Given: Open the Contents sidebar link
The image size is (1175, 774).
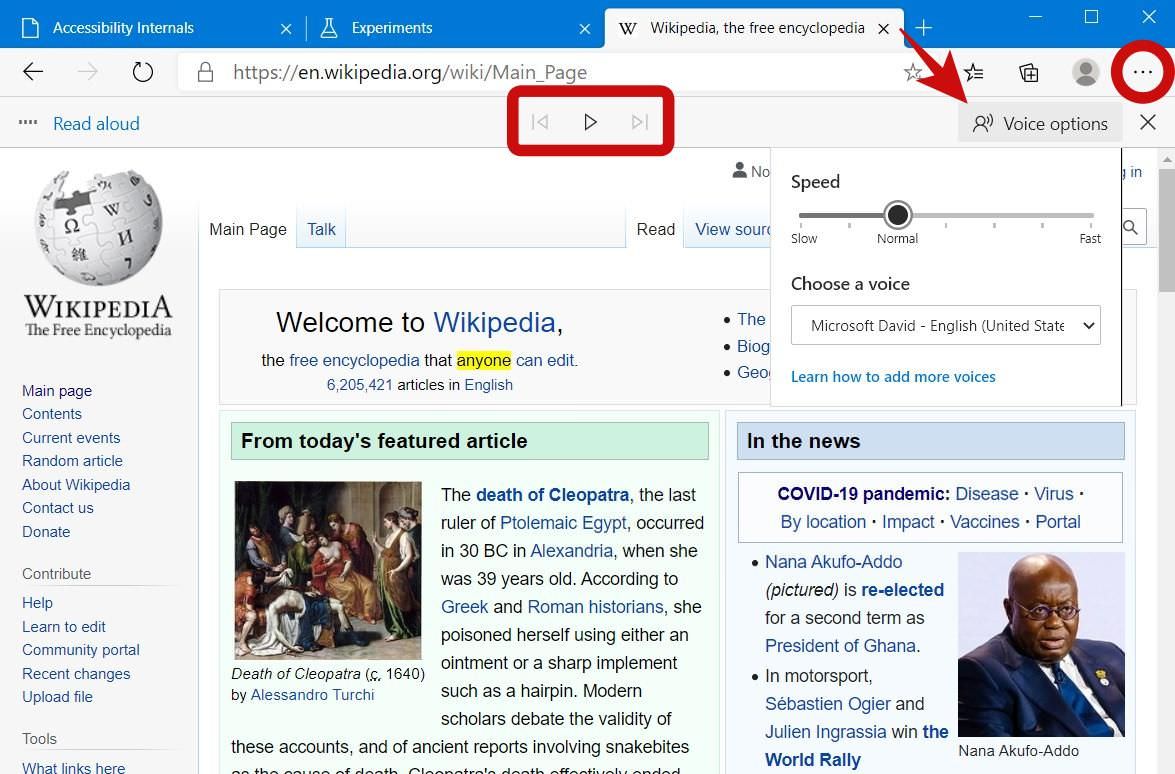Looking at the screenshot, I should [52, 414].
